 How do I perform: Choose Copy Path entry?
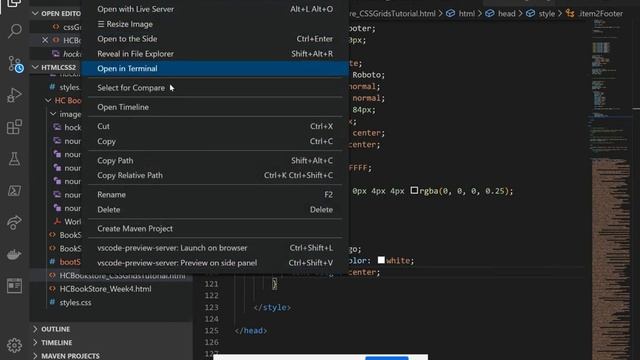tap(215, 160)
